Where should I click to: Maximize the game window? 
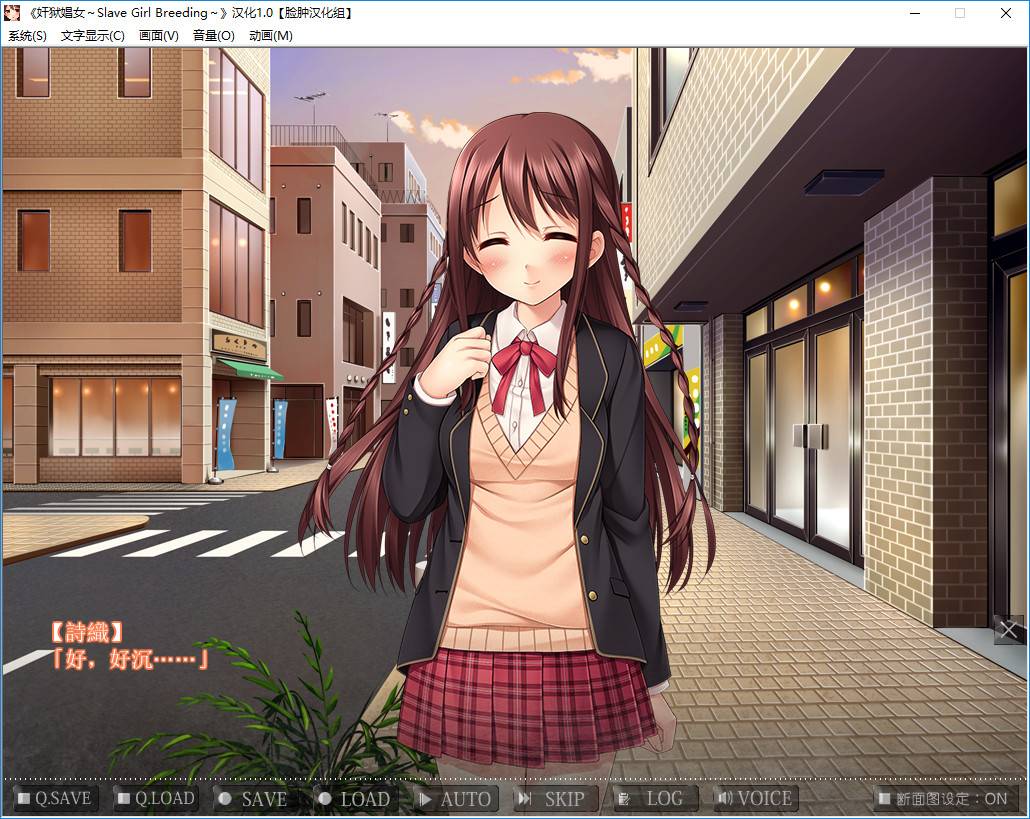960,13
